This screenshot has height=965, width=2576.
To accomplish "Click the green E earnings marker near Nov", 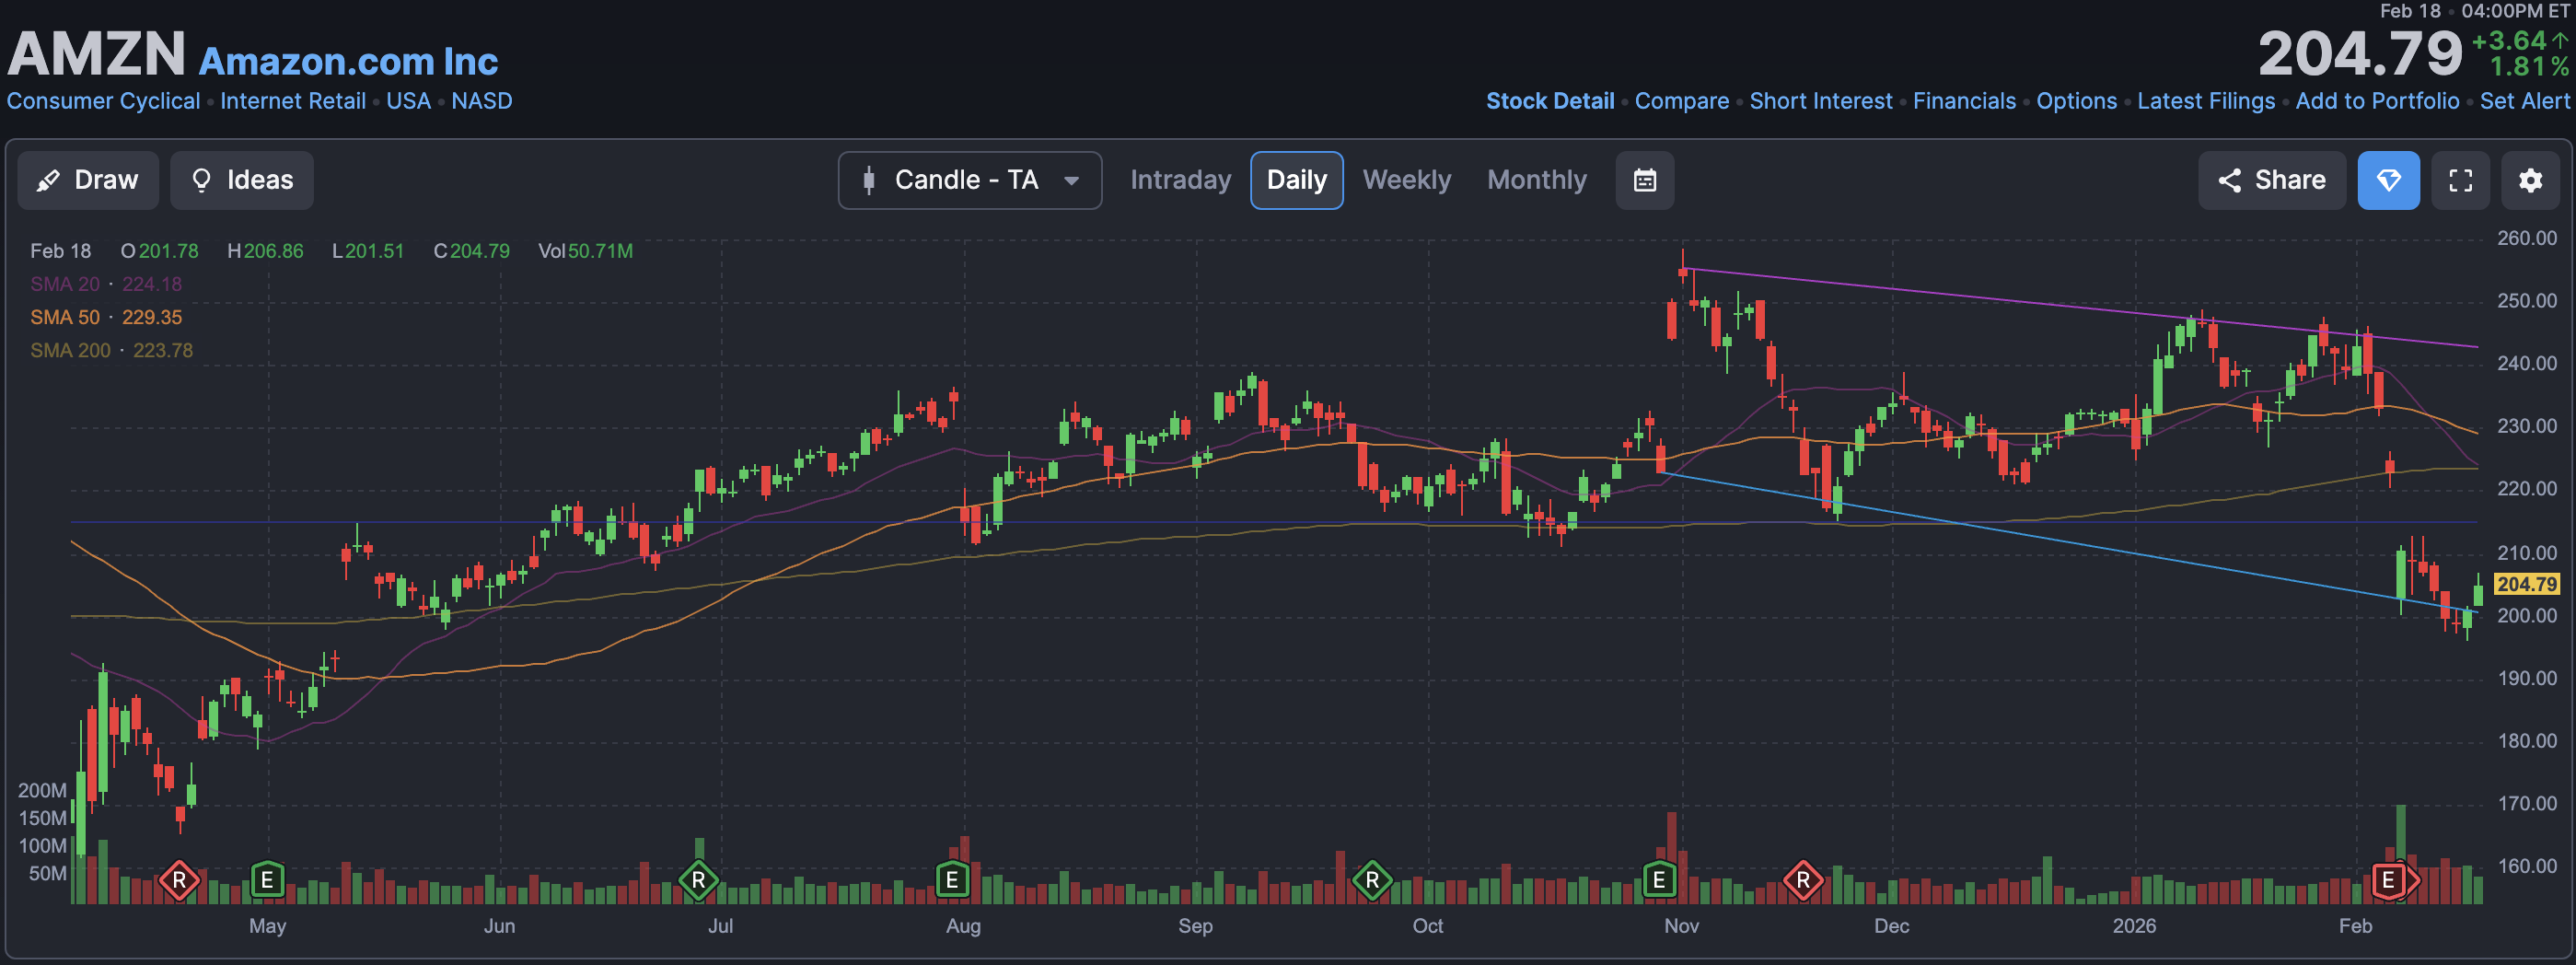I will tap(1659, 880).
